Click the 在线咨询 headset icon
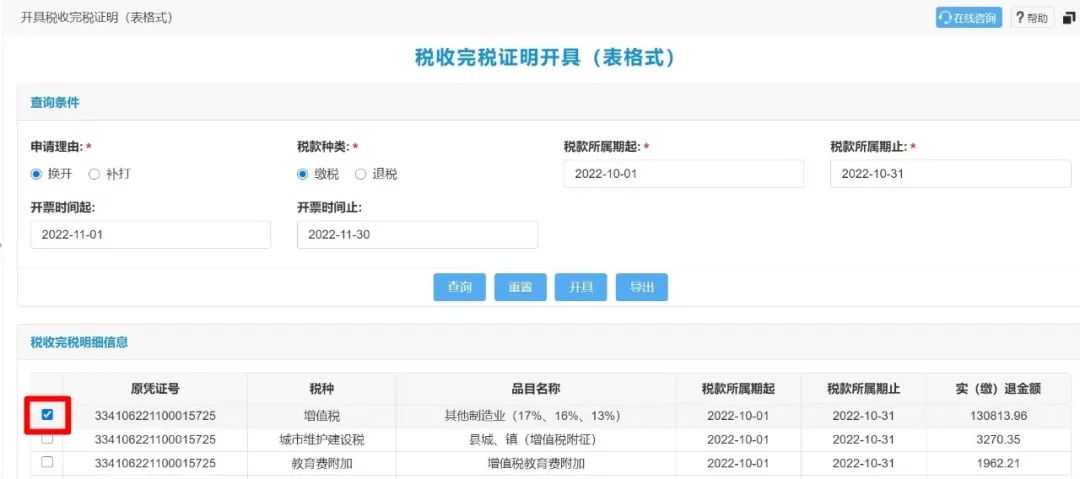The height and width of the screenshot is (479, 1080). [x=945, y=18]
